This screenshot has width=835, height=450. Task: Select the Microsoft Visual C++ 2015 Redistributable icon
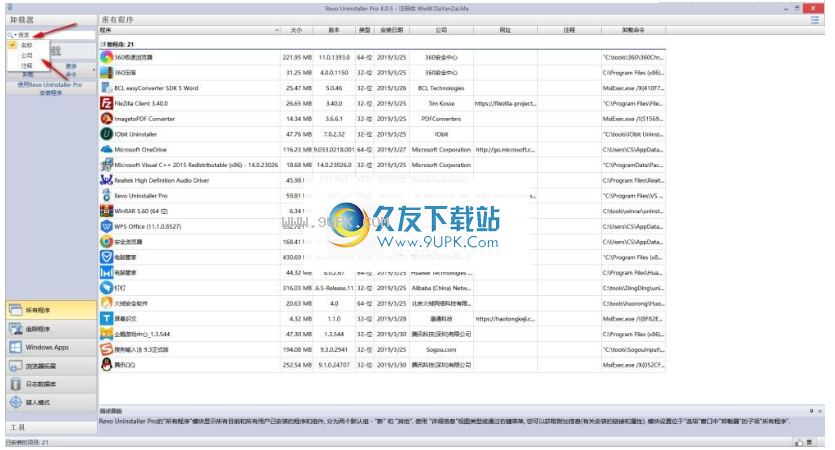tap(107, 165)
